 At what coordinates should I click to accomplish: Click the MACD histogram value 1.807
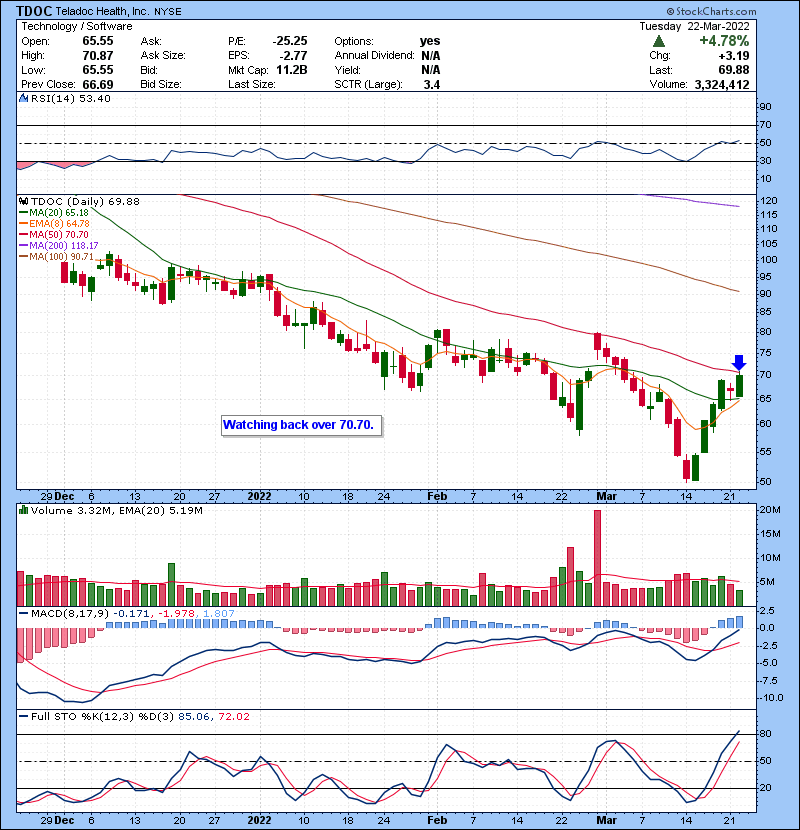tap(219, 614)
